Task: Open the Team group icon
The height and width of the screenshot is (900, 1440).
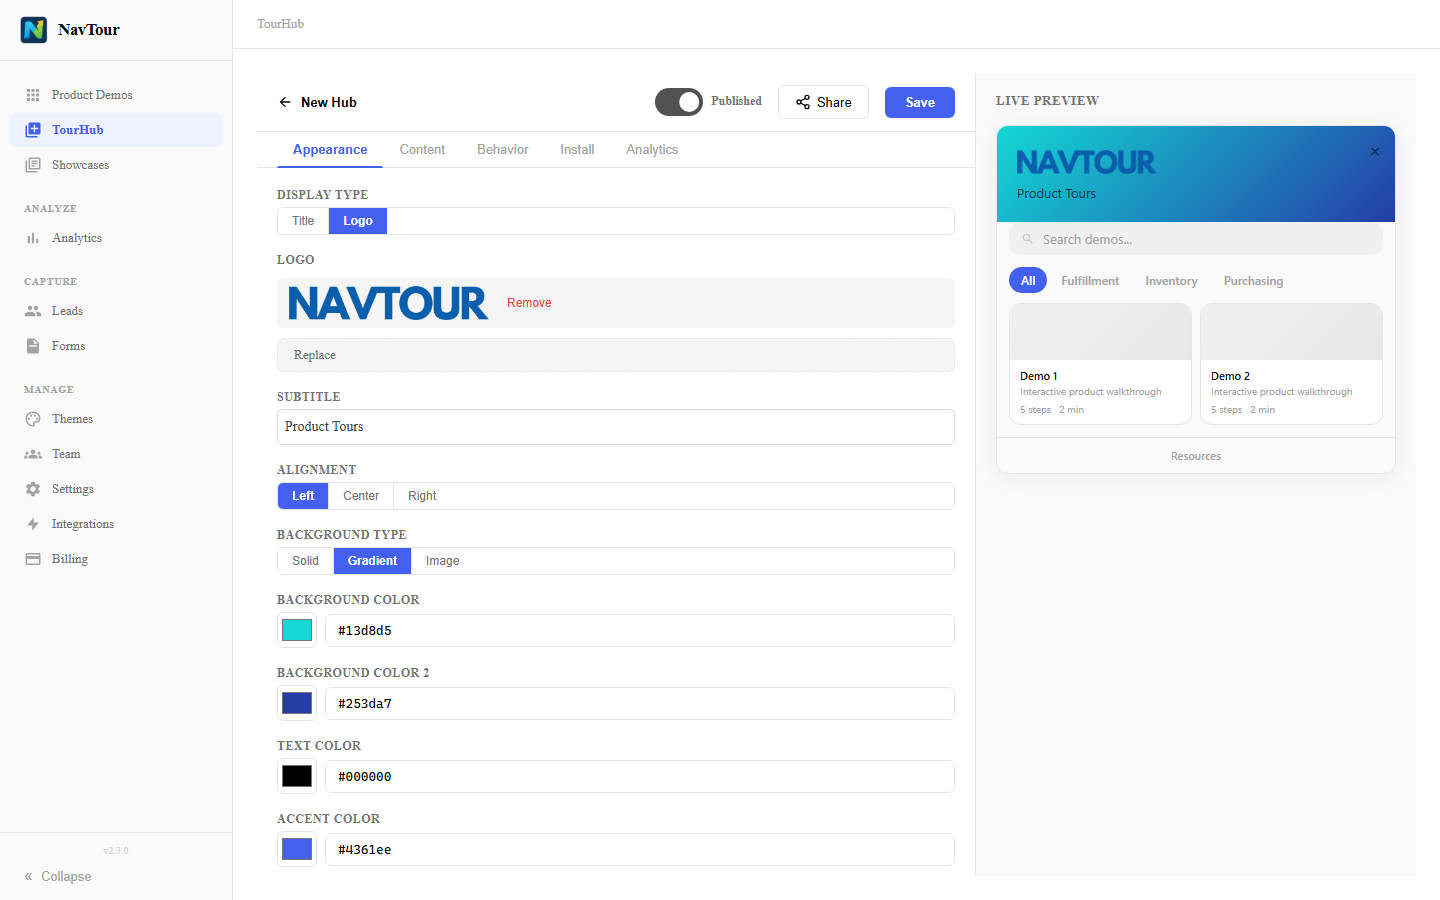Action: point(33,454)
